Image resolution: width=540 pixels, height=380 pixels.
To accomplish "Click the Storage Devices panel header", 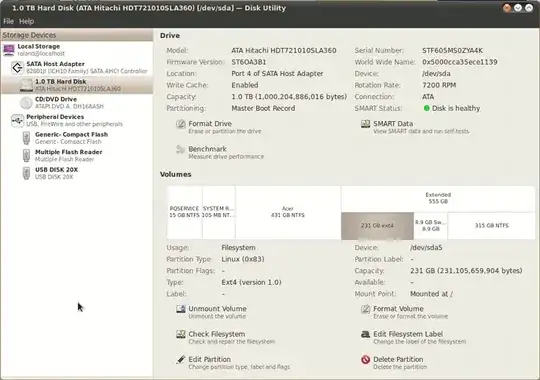I will tap(77, 35).
